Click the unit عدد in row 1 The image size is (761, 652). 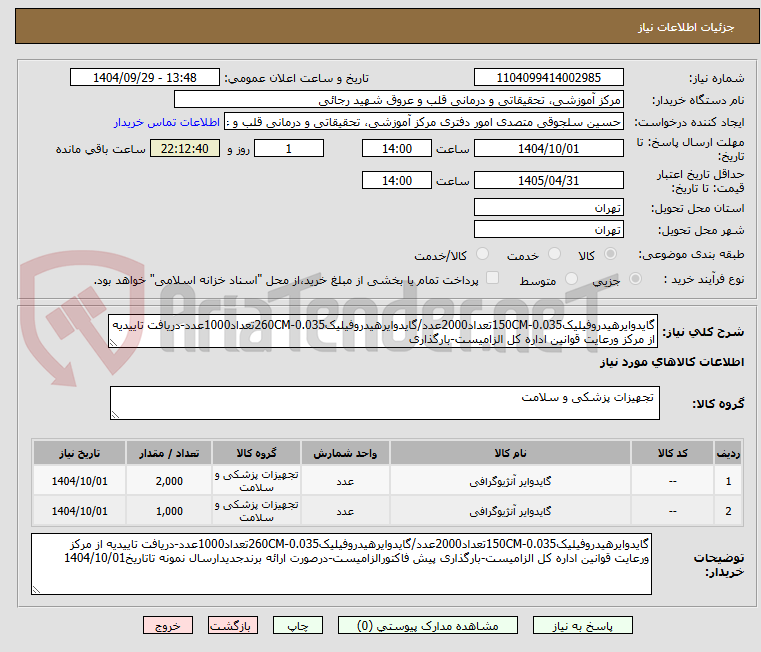(345, 481)
